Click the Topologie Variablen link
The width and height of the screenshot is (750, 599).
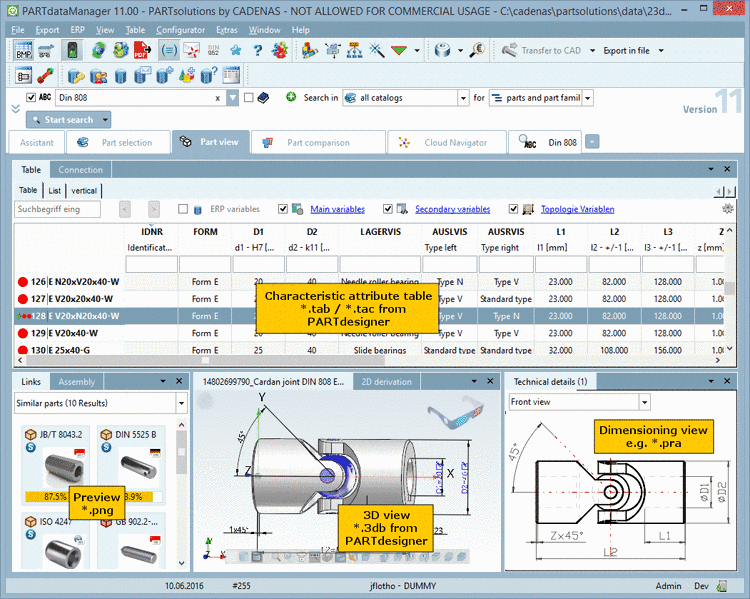(x=577, y=209)
